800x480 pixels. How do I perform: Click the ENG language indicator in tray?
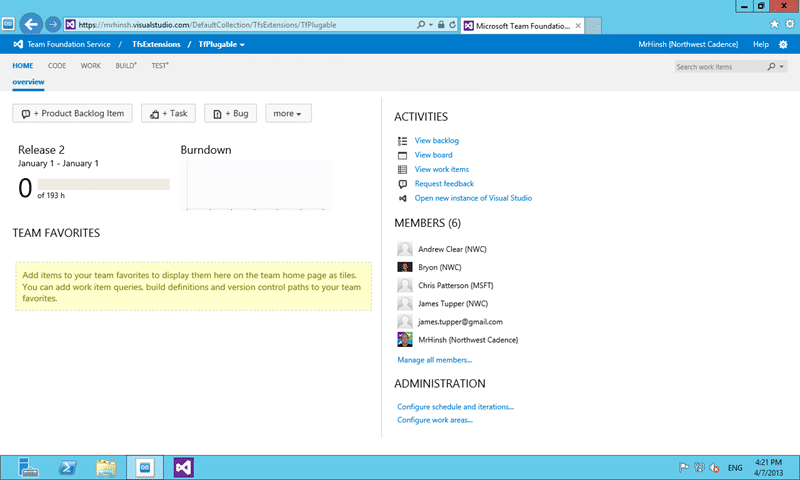735,468
